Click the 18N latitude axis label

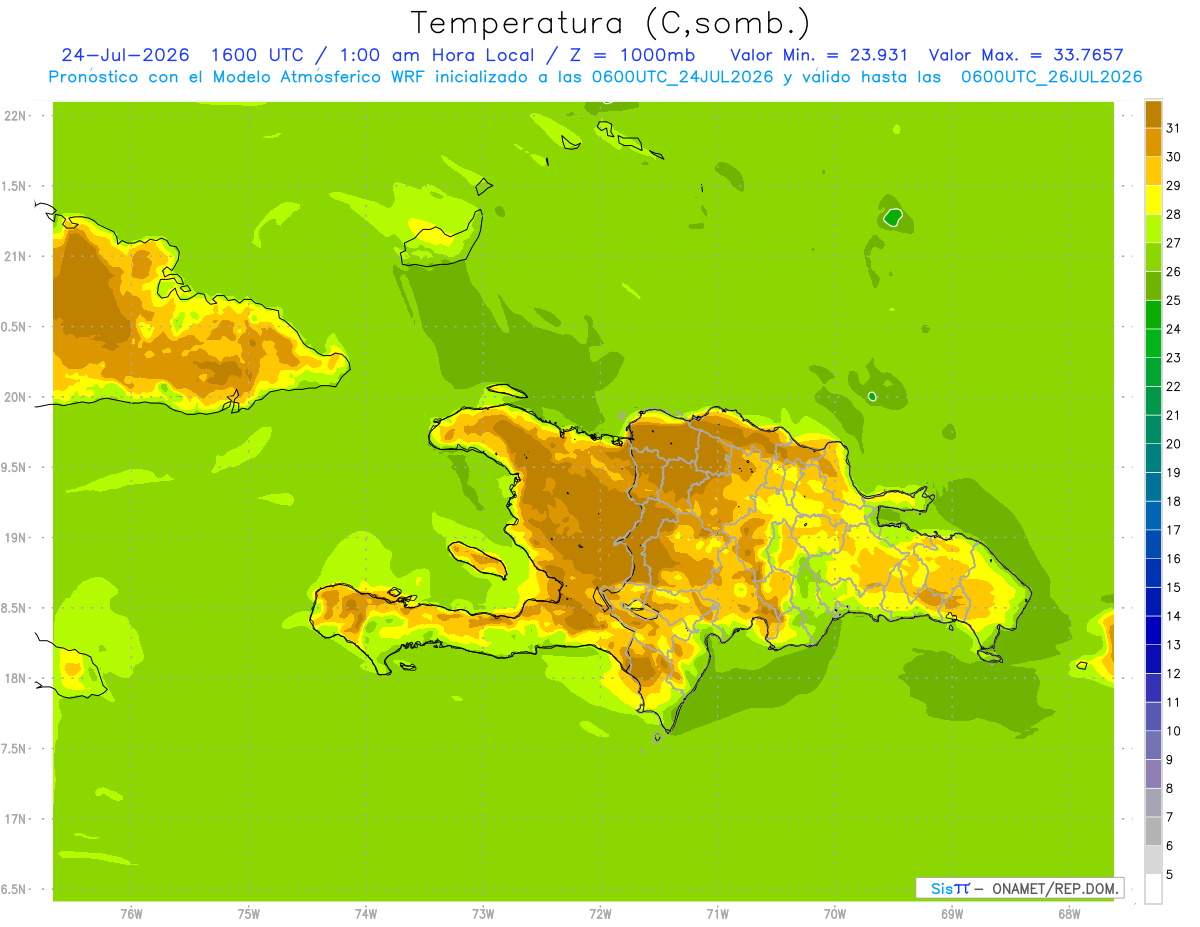coord(15,678)
